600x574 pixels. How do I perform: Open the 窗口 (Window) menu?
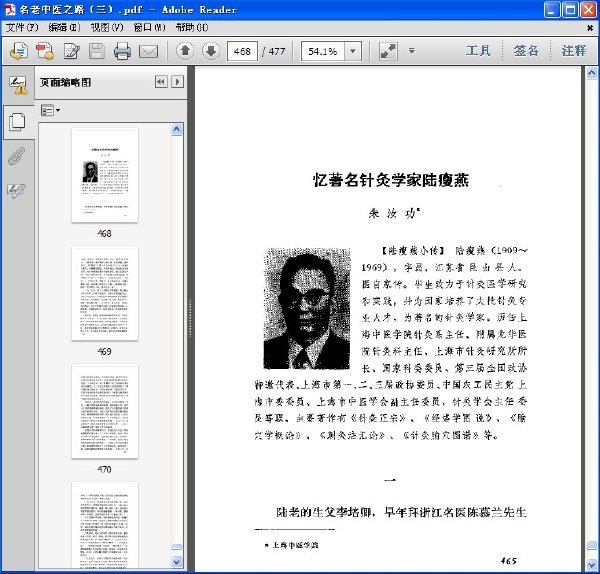click(x=149, y=27)
